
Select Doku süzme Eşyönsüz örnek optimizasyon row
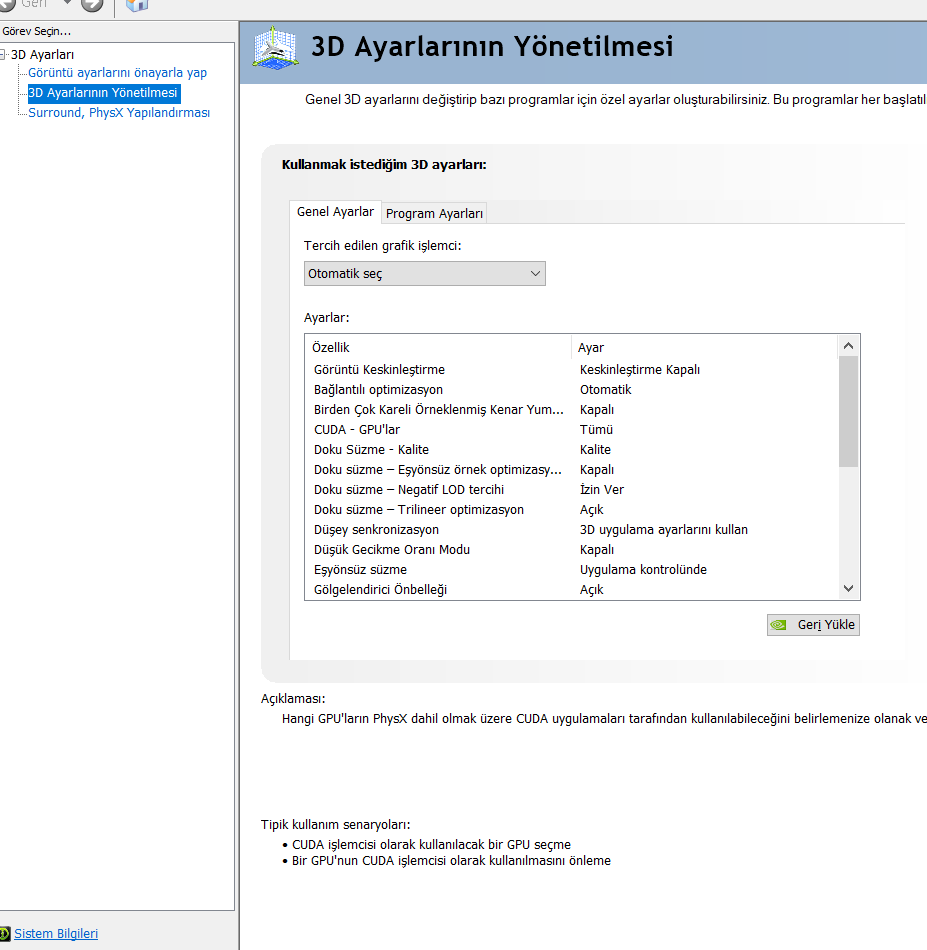(572, 470)
